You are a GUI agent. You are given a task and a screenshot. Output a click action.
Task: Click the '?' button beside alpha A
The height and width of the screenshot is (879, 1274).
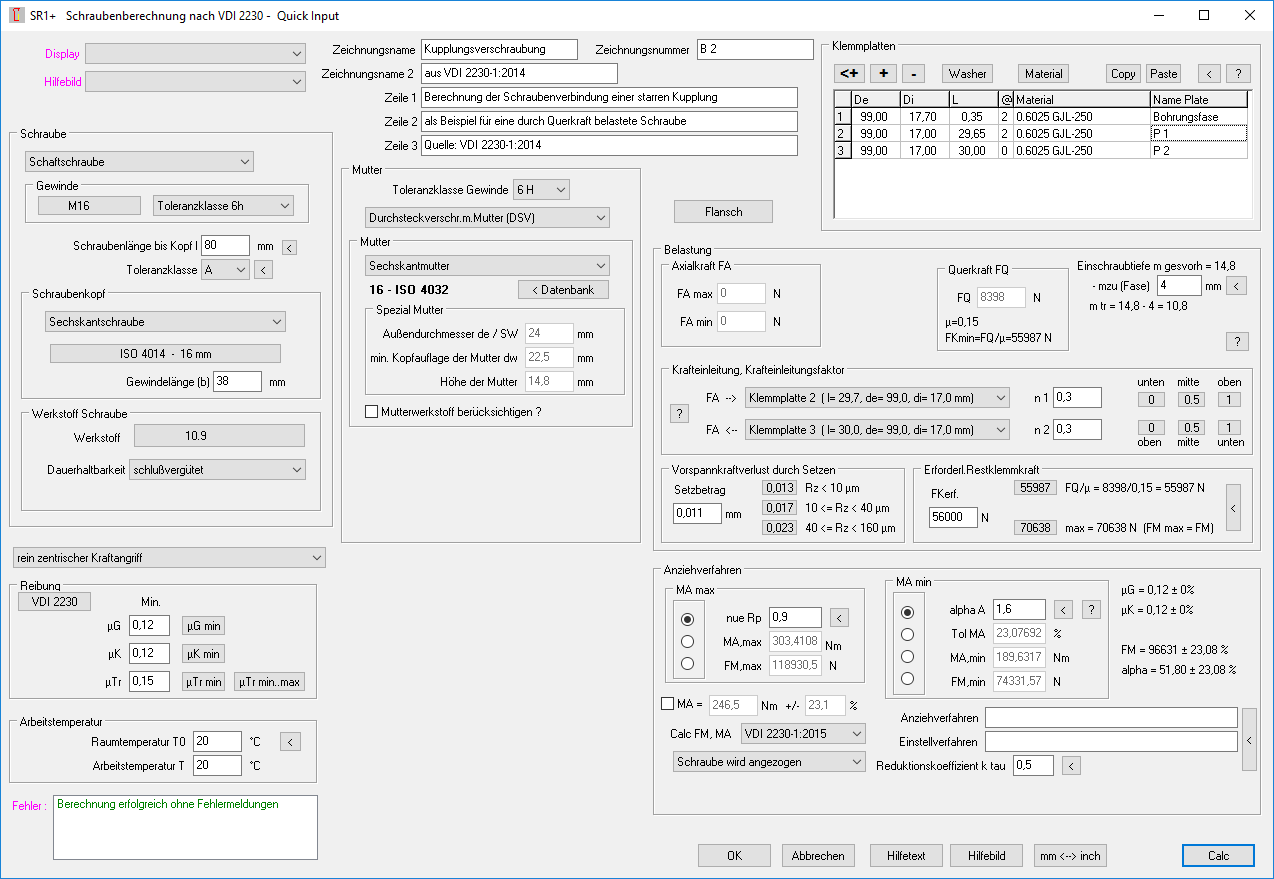(x=1091, y=609)
